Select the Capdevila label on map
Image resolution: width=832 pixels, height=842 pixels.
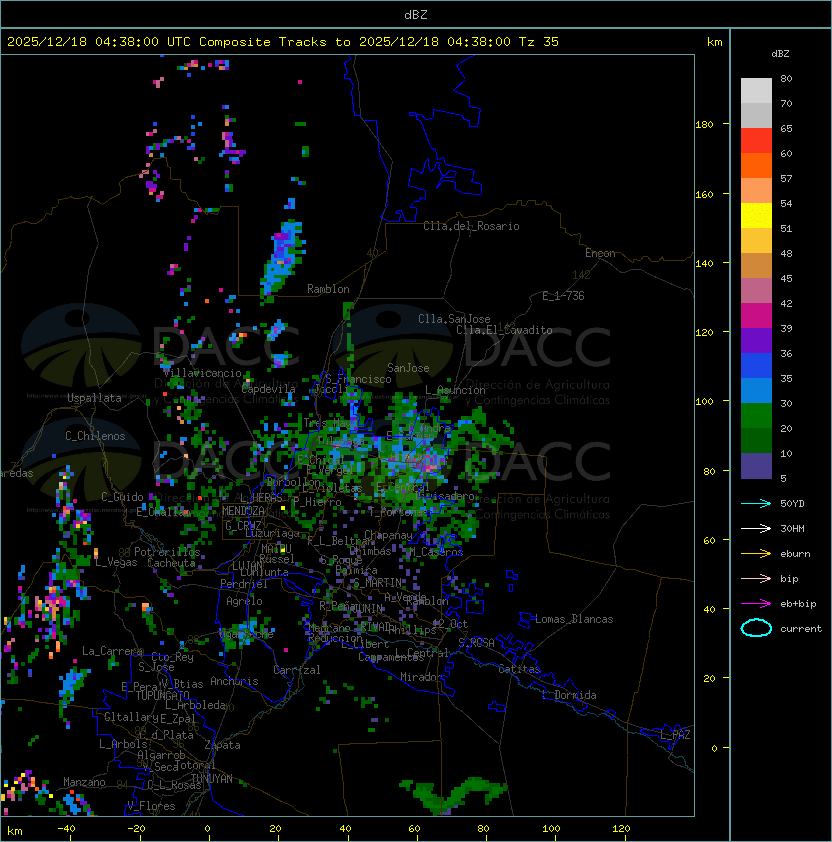[269, 389]
